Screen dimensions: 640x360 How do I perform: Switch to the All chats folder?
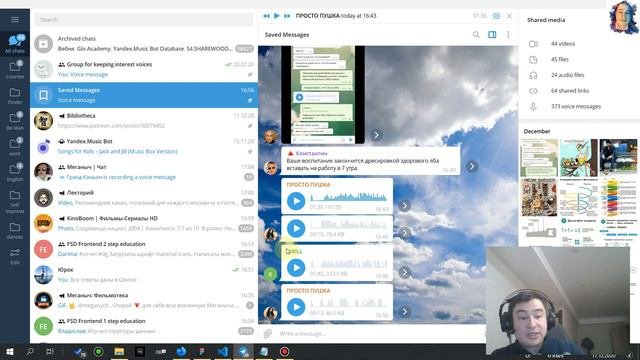tap(15, 44)
